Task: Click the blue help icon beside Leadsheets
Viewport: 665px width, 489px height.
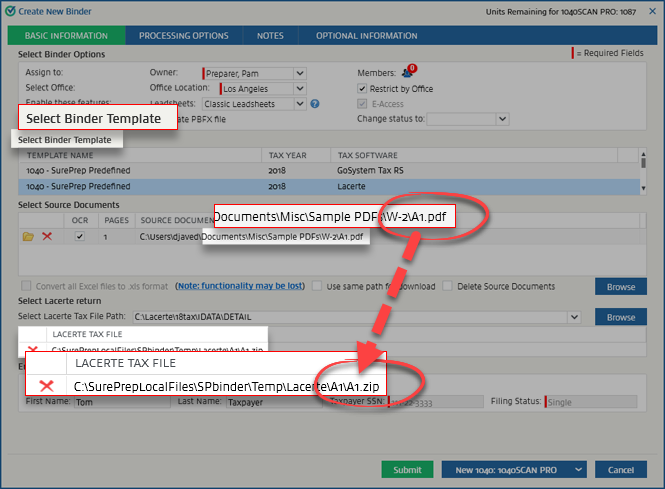Action: [x=314, y=103]
